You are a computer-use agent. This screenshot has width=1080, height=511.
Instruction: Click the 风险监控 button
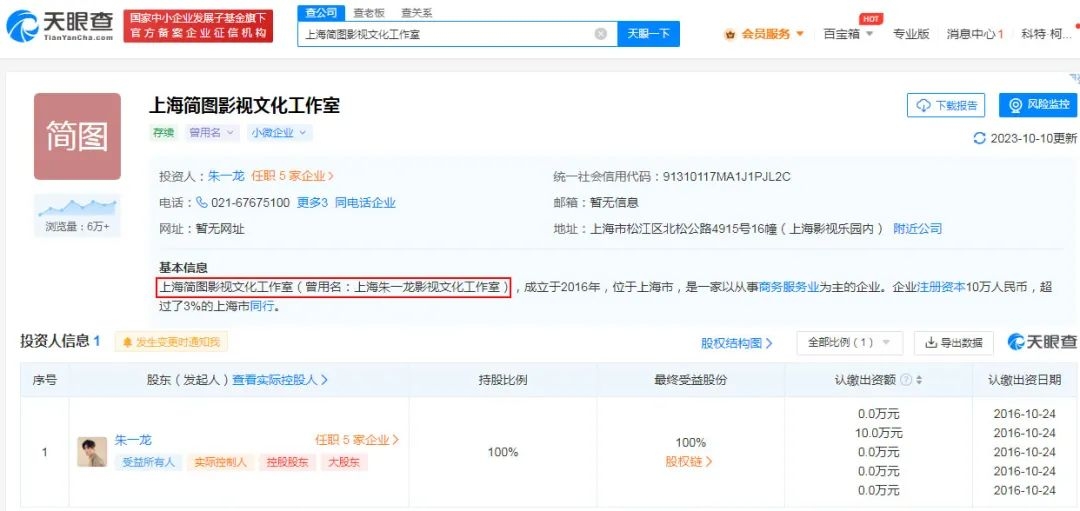pyautogui.click(x=1038, y=105)
